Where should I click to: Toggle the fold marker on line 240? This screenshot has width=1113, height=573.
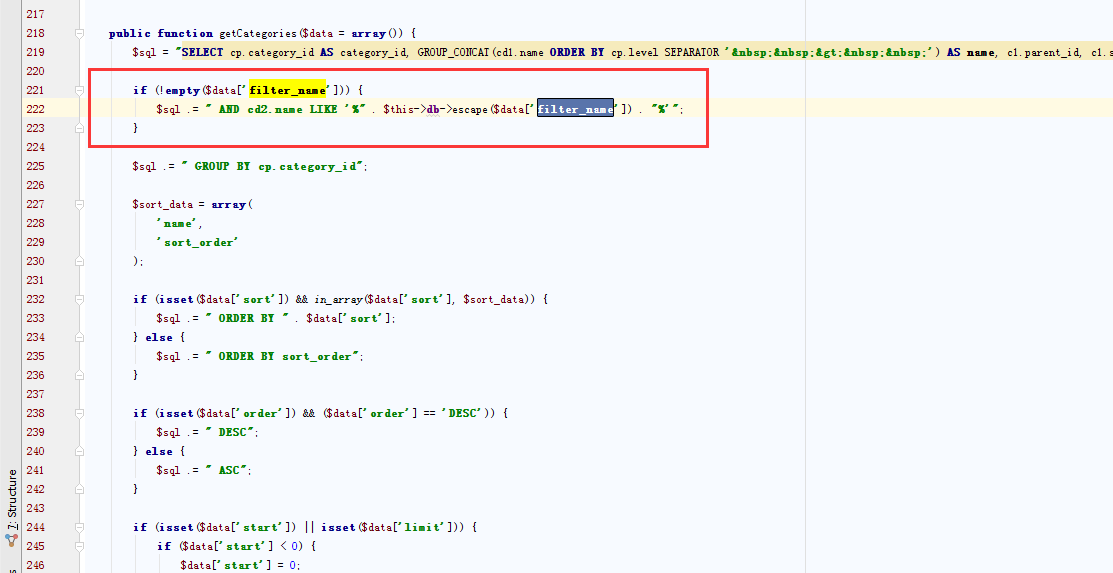pyautogui.click(x=80, y=451)
